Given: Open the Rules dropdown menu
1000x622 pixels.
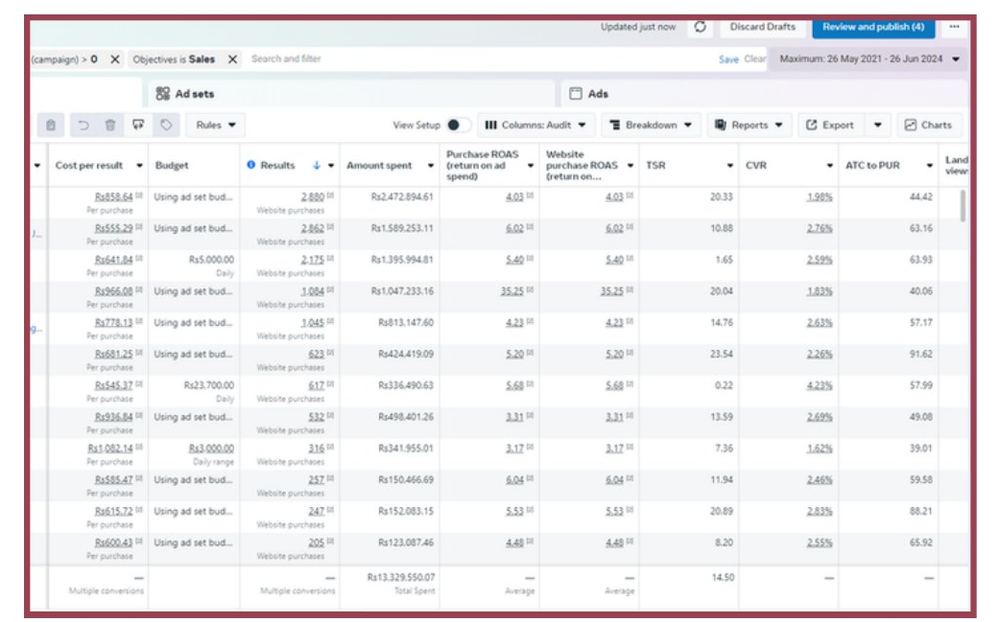Looking at the screenshot, I should click(x=216, y=125).
